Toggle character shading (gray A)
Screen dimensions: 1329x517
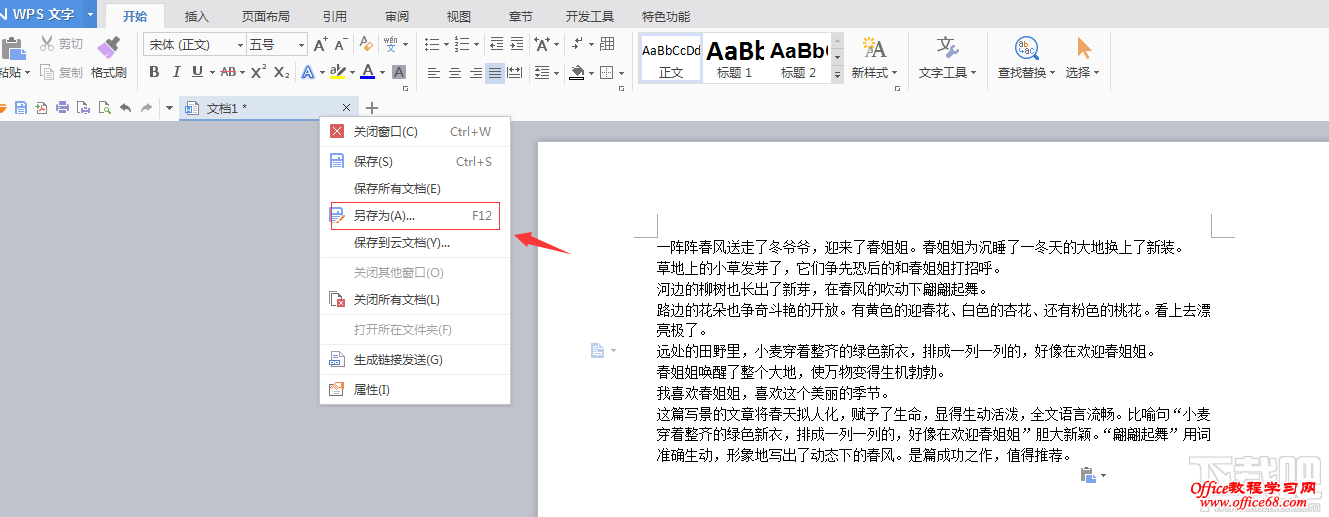[x=399, y=72]
